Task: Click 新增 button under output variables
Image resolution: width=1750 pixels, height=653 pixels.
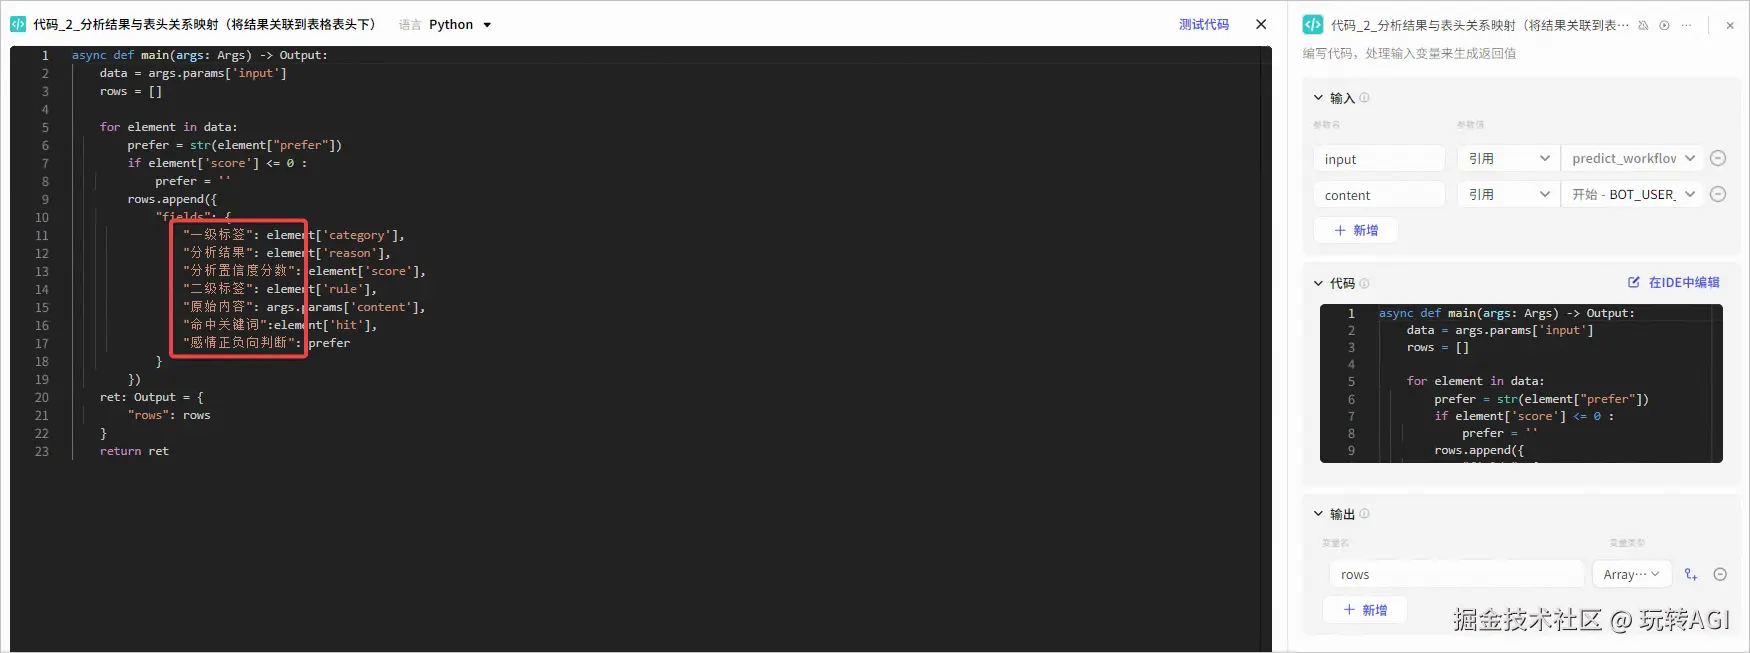Action: (1365, 610)
